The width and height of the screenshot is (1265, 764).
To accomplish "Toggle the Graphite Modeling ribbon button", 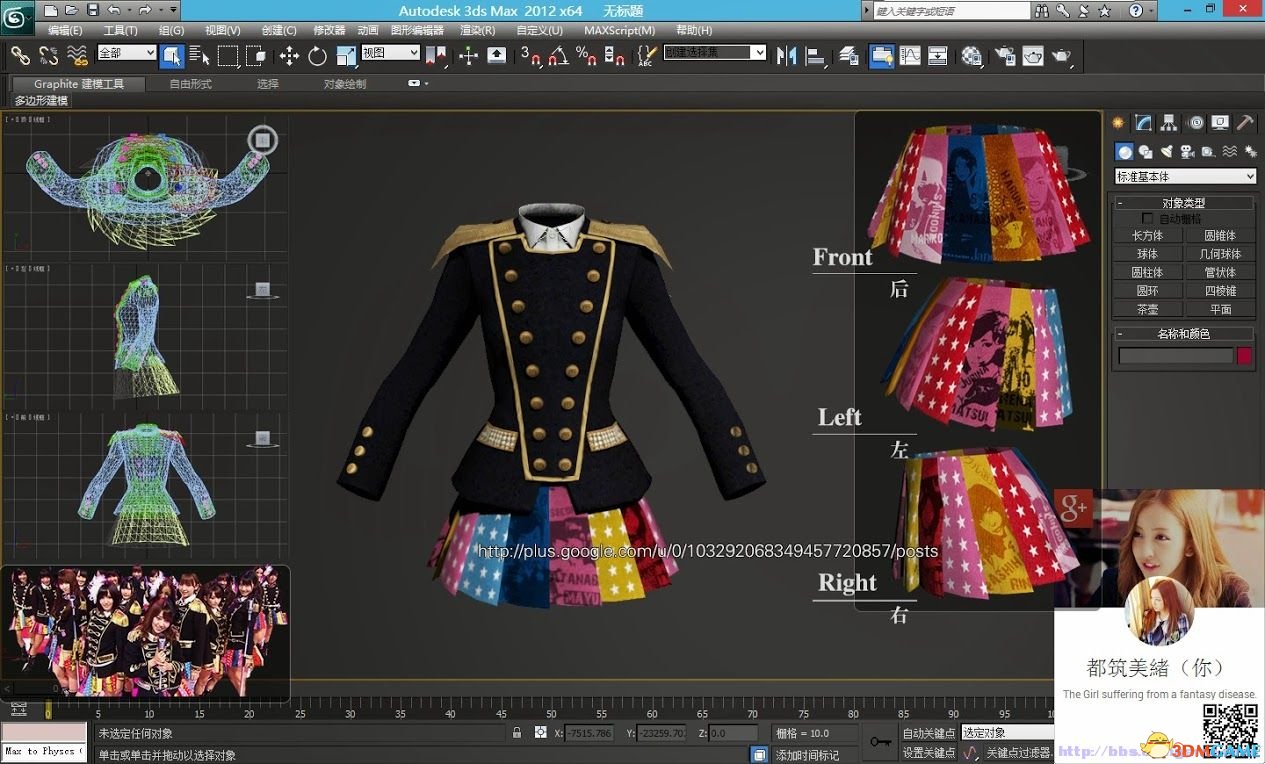I will 881,55.
